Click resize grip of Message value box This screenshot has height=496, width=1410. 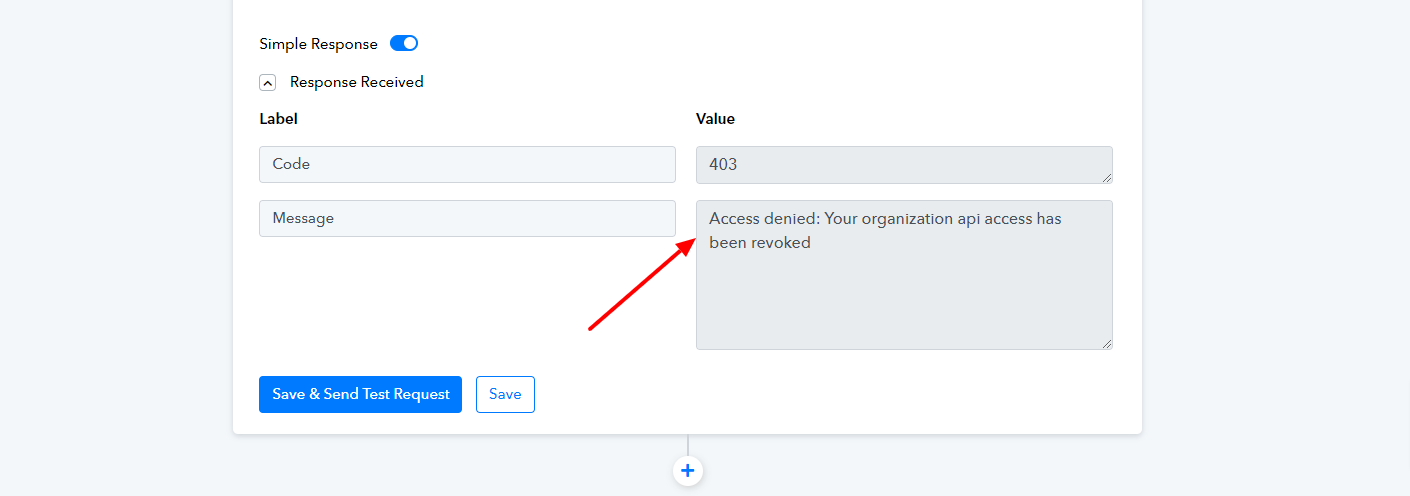(x=1107, y=344)
